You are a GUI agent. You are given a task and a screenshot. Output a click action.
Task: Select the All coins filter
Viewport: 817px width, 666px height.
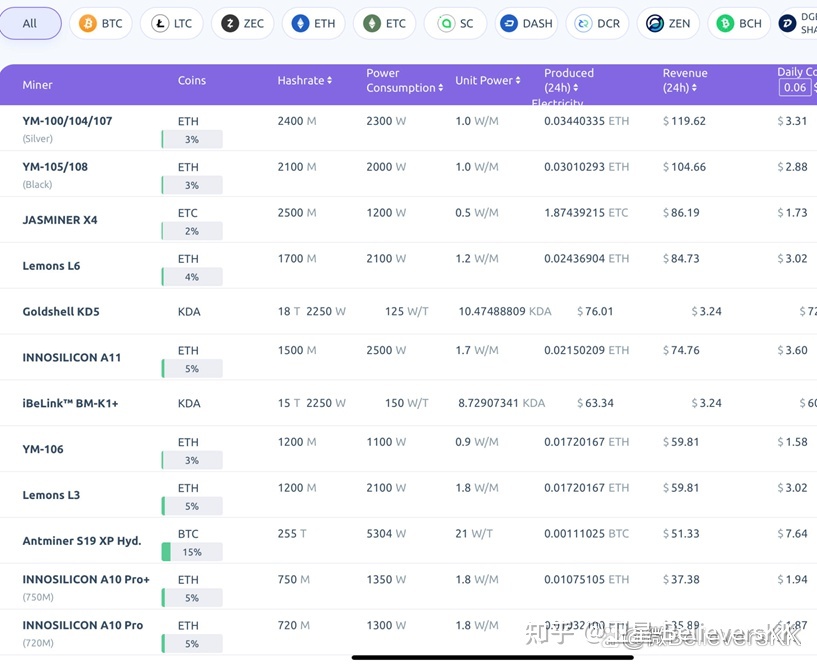[x=30, y=23]
